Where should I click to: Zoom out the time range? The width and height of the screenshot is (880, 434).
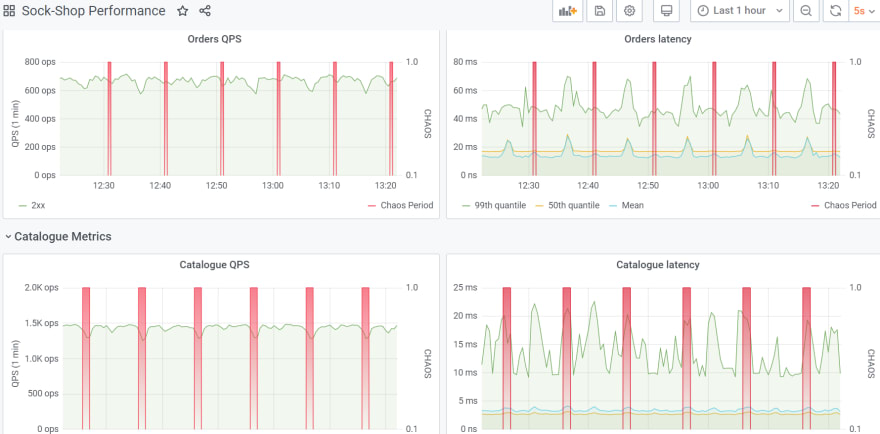pos(806,11)
